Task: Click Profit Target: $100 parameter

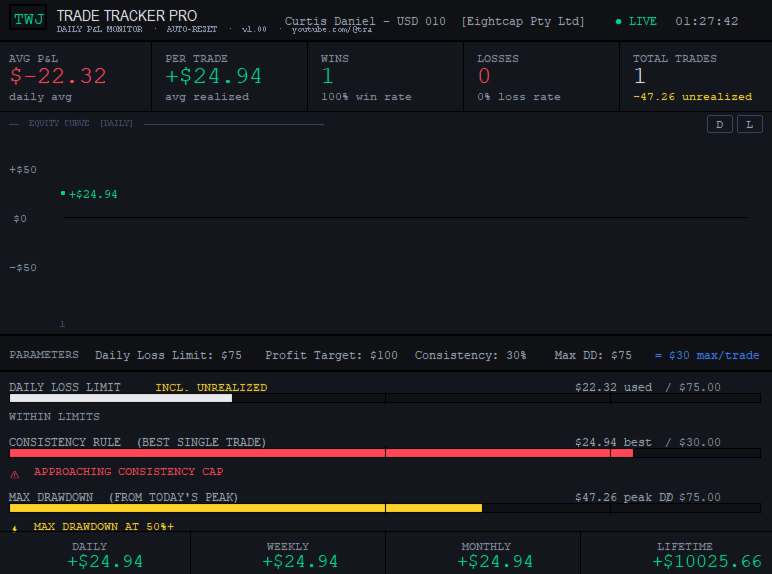Action: point(331,355)
